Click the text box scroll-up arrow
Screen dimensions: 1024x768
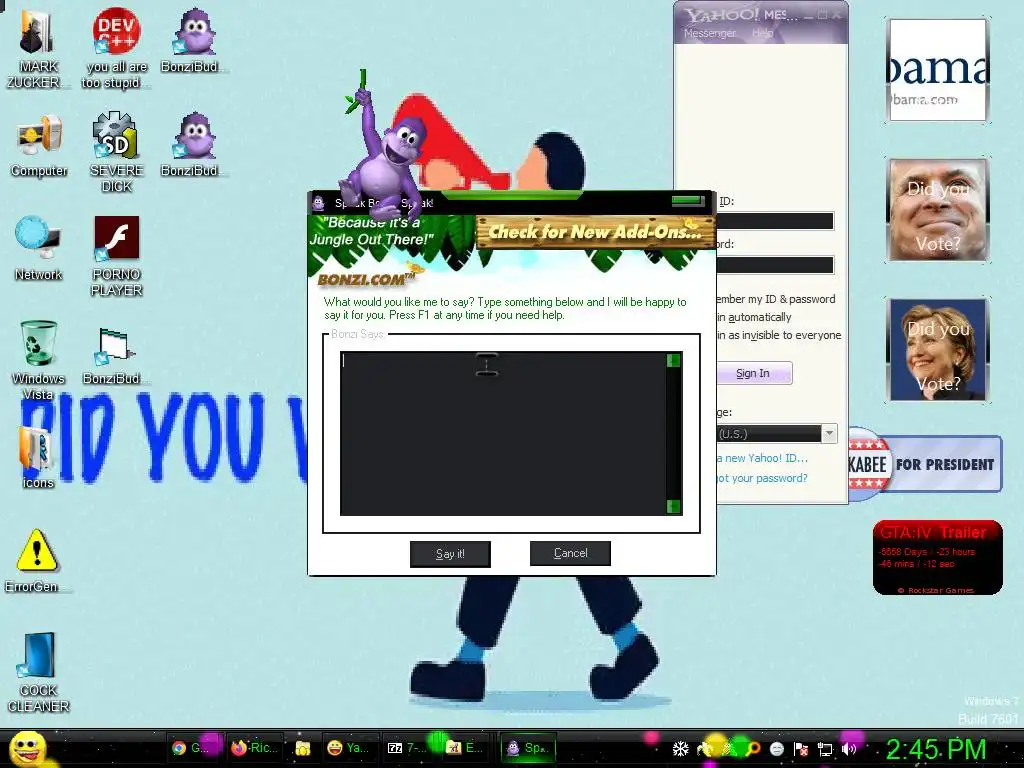(x=673, y=360)
